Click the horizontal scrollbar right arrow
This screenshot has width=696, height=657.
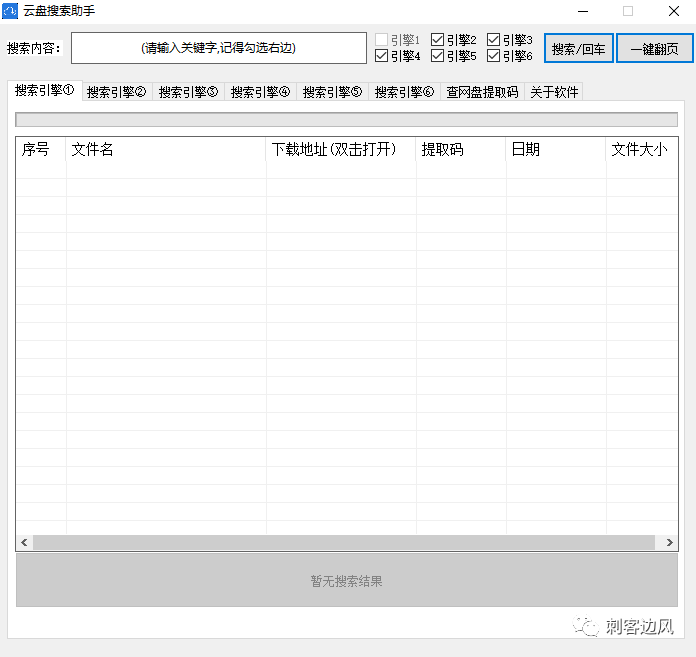point(669,542)
